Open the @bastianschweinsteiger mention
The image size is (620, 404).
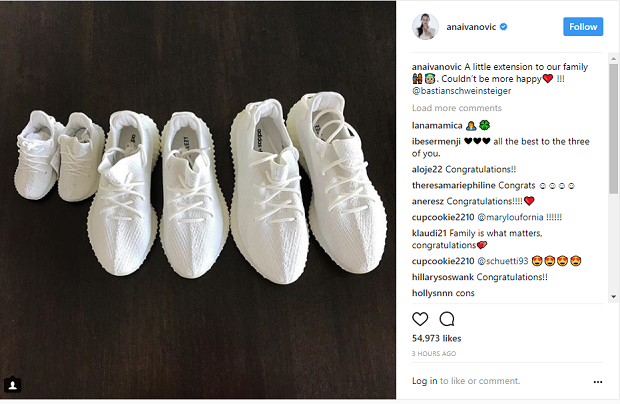pos(461,91)
